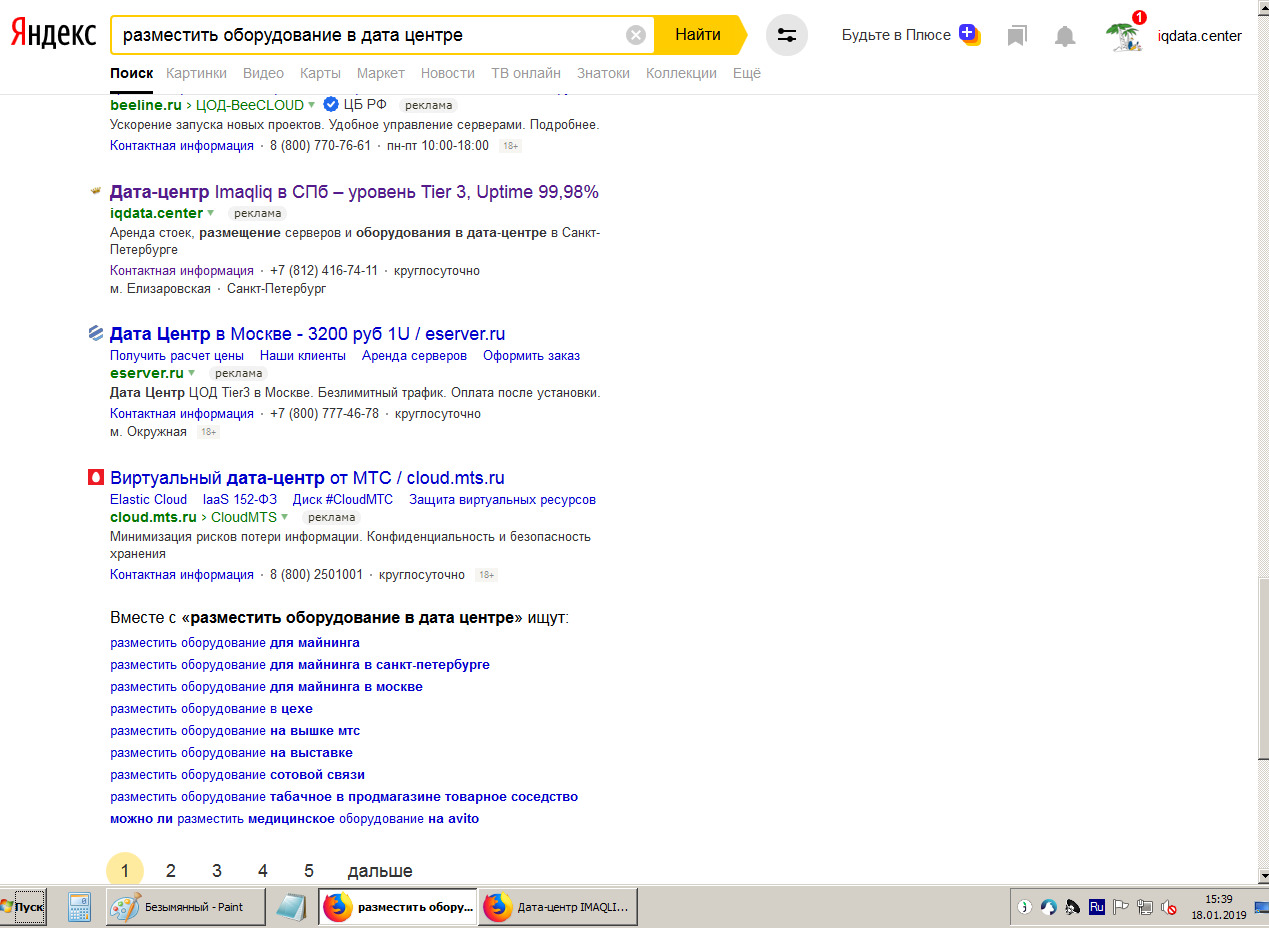Open the ТВ онлайн tab
This screenshot has height=928, width=1269.
click(526, 73)
